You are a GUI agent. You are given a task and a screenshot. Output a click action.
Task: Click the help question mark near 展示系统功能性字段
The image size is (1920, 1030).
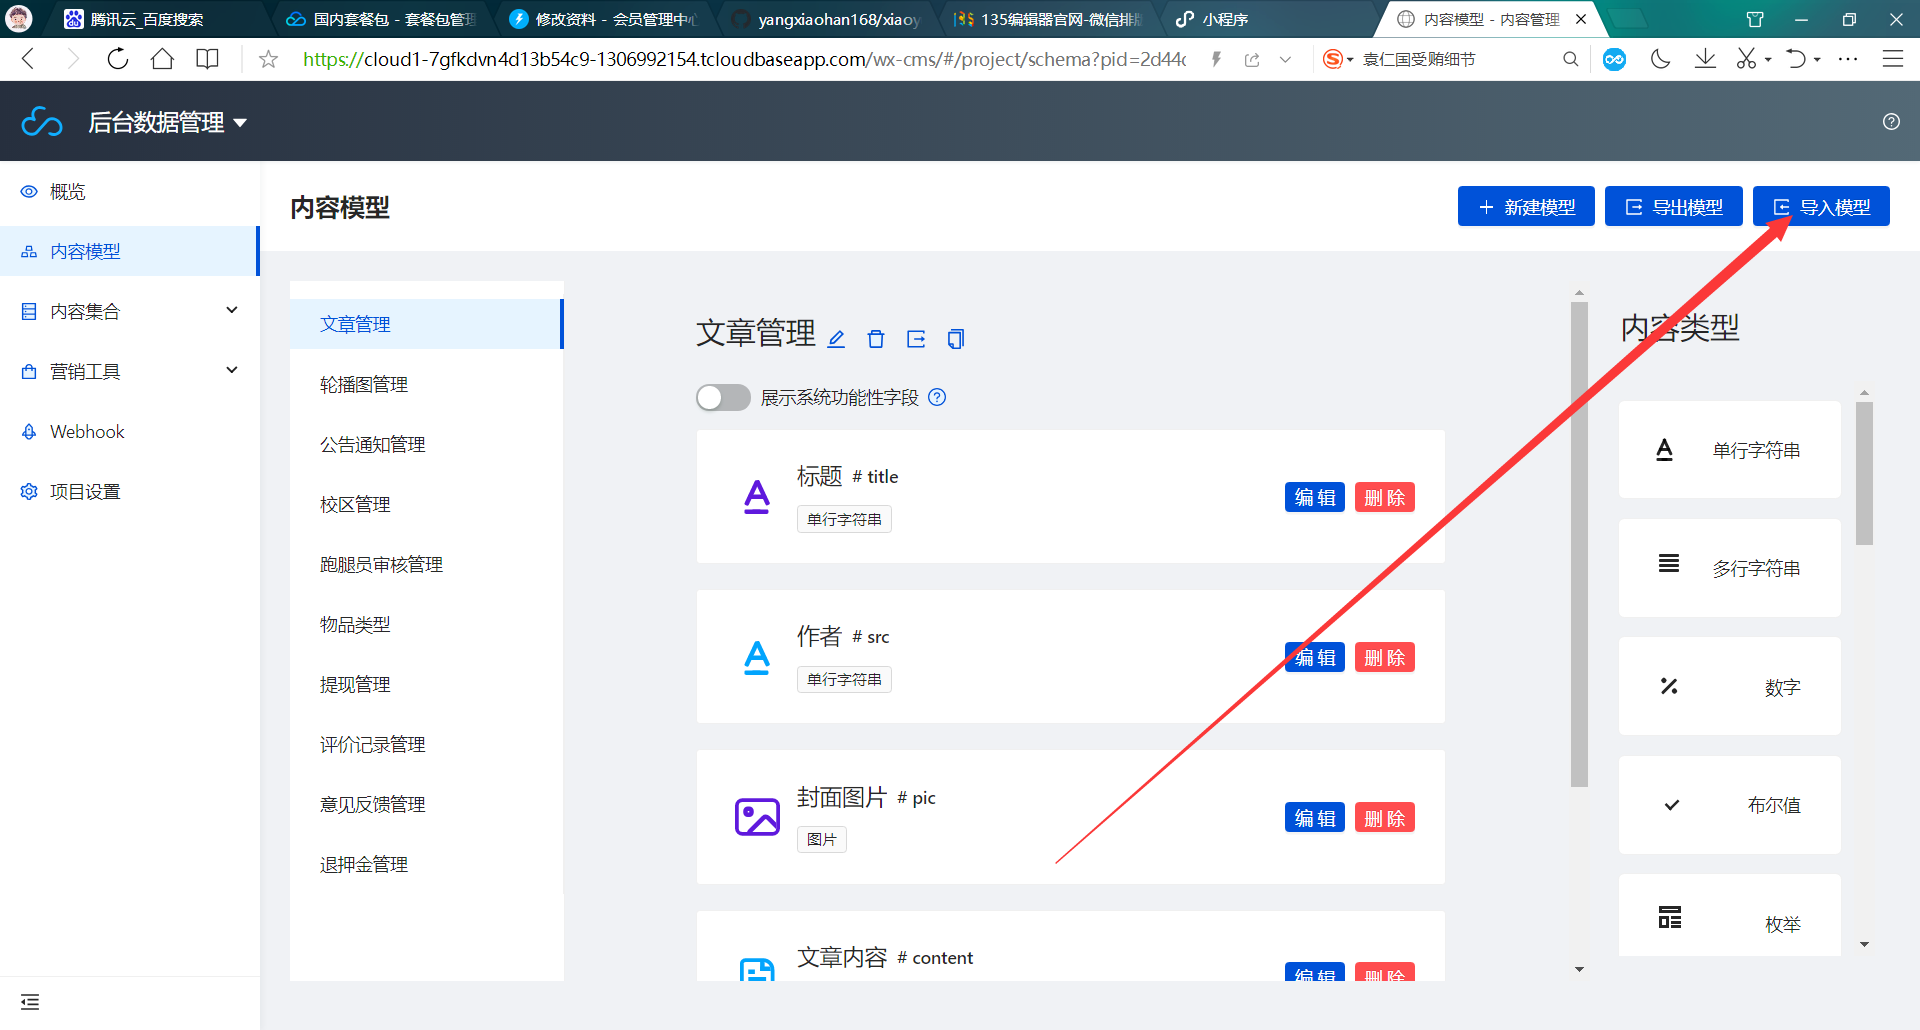coord(937,397)
